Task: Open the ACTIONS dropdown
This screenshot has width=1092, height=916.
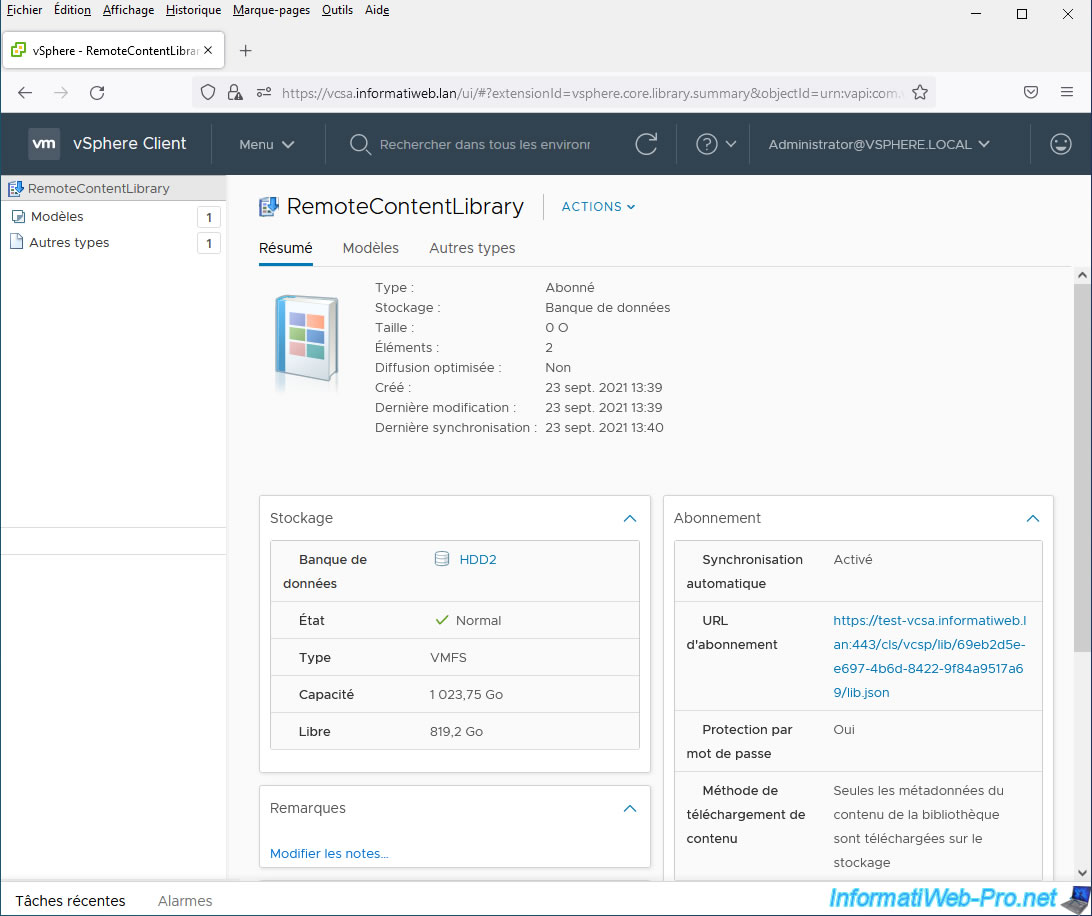Action: pyautogui.click(x=598, y=207)
